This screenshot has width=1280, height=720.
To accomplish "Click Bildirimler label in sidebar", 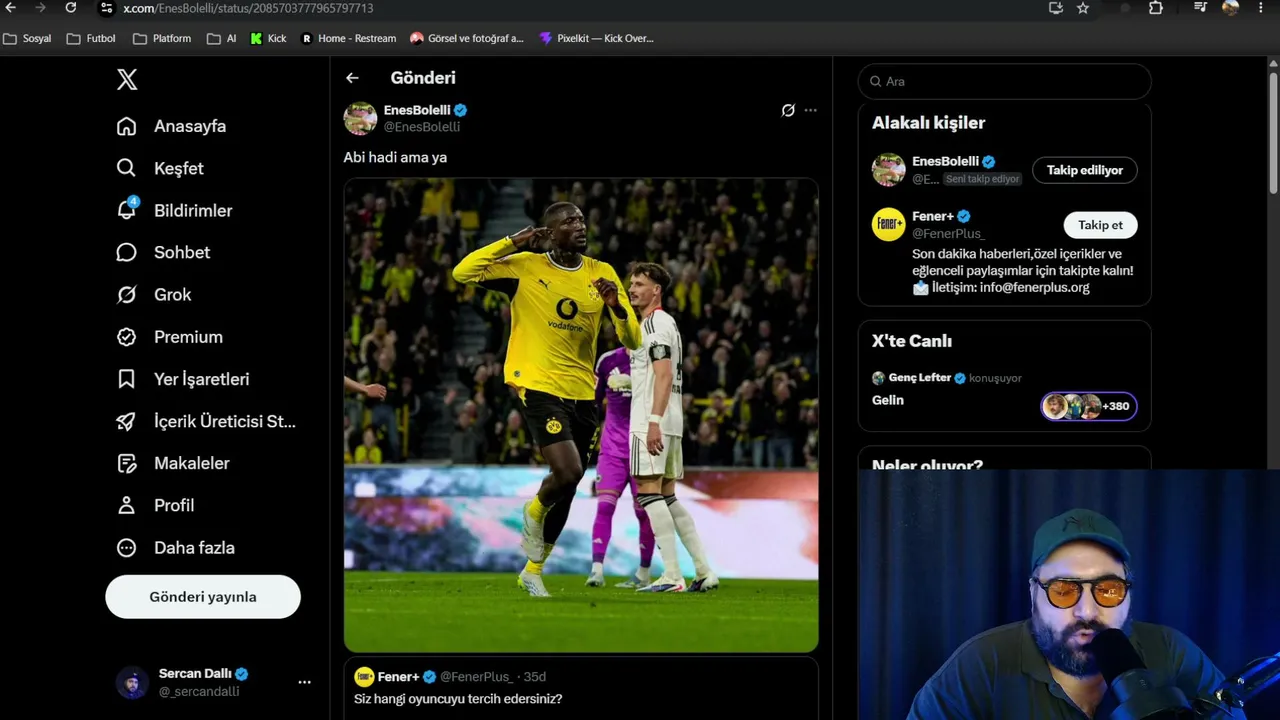I will tap(193, 210).
